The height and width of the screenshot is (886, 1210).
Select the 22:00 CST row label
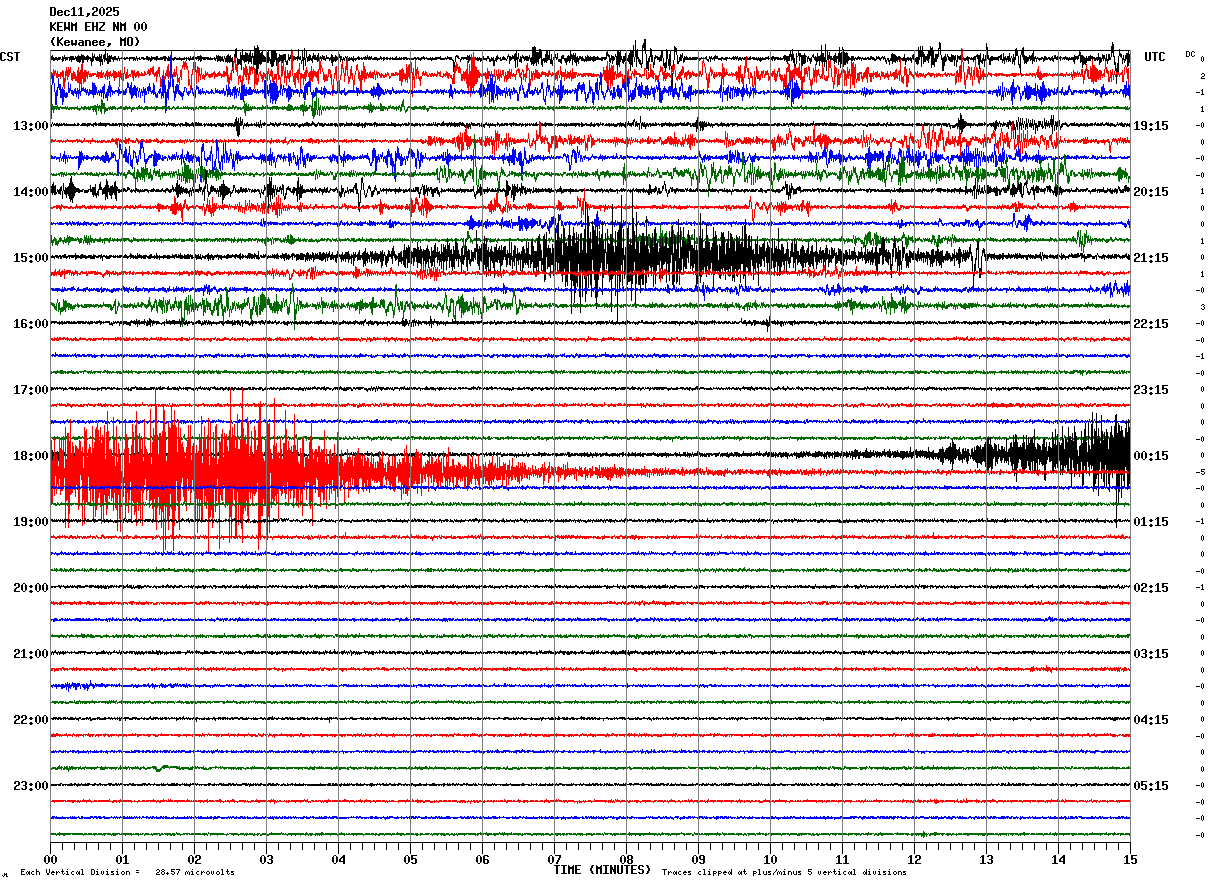tap(31, 720)
